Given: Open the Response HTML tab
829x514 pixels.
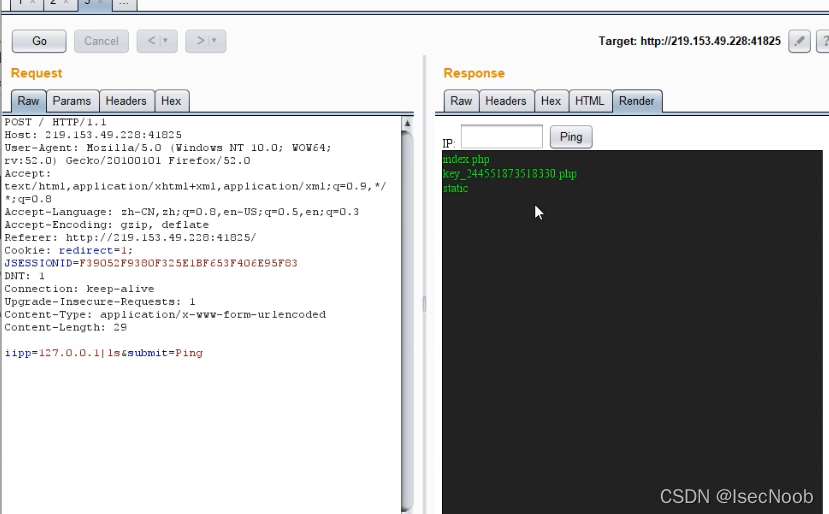Looking at the screenshot, I should (x=589, y=101).
